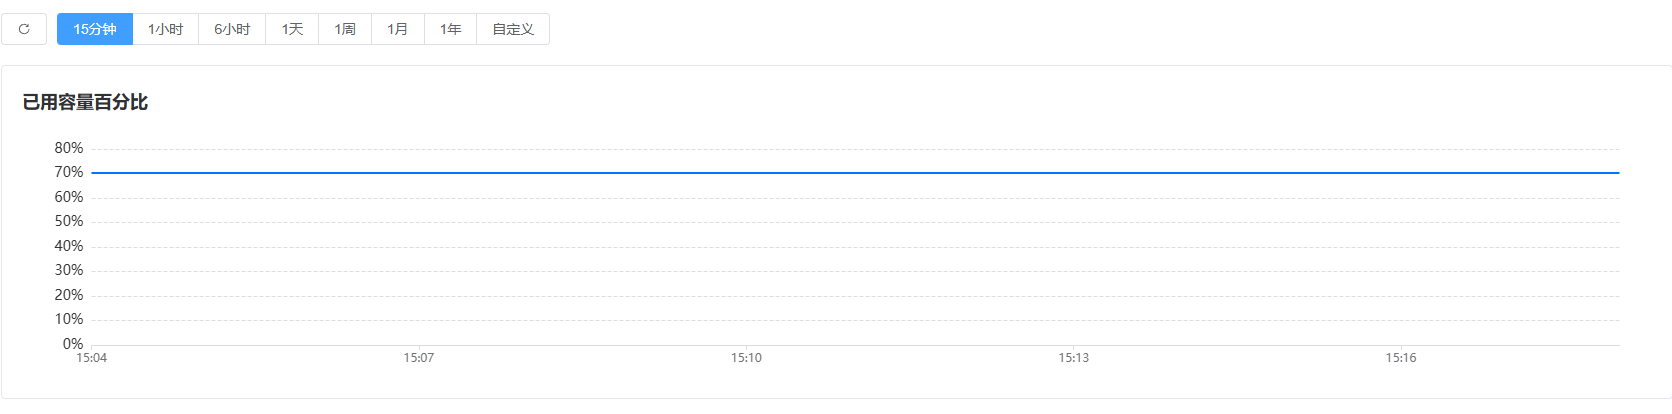Click the 80% y-axis label
The image size is (1672, 414).
(x=69, y=148)
